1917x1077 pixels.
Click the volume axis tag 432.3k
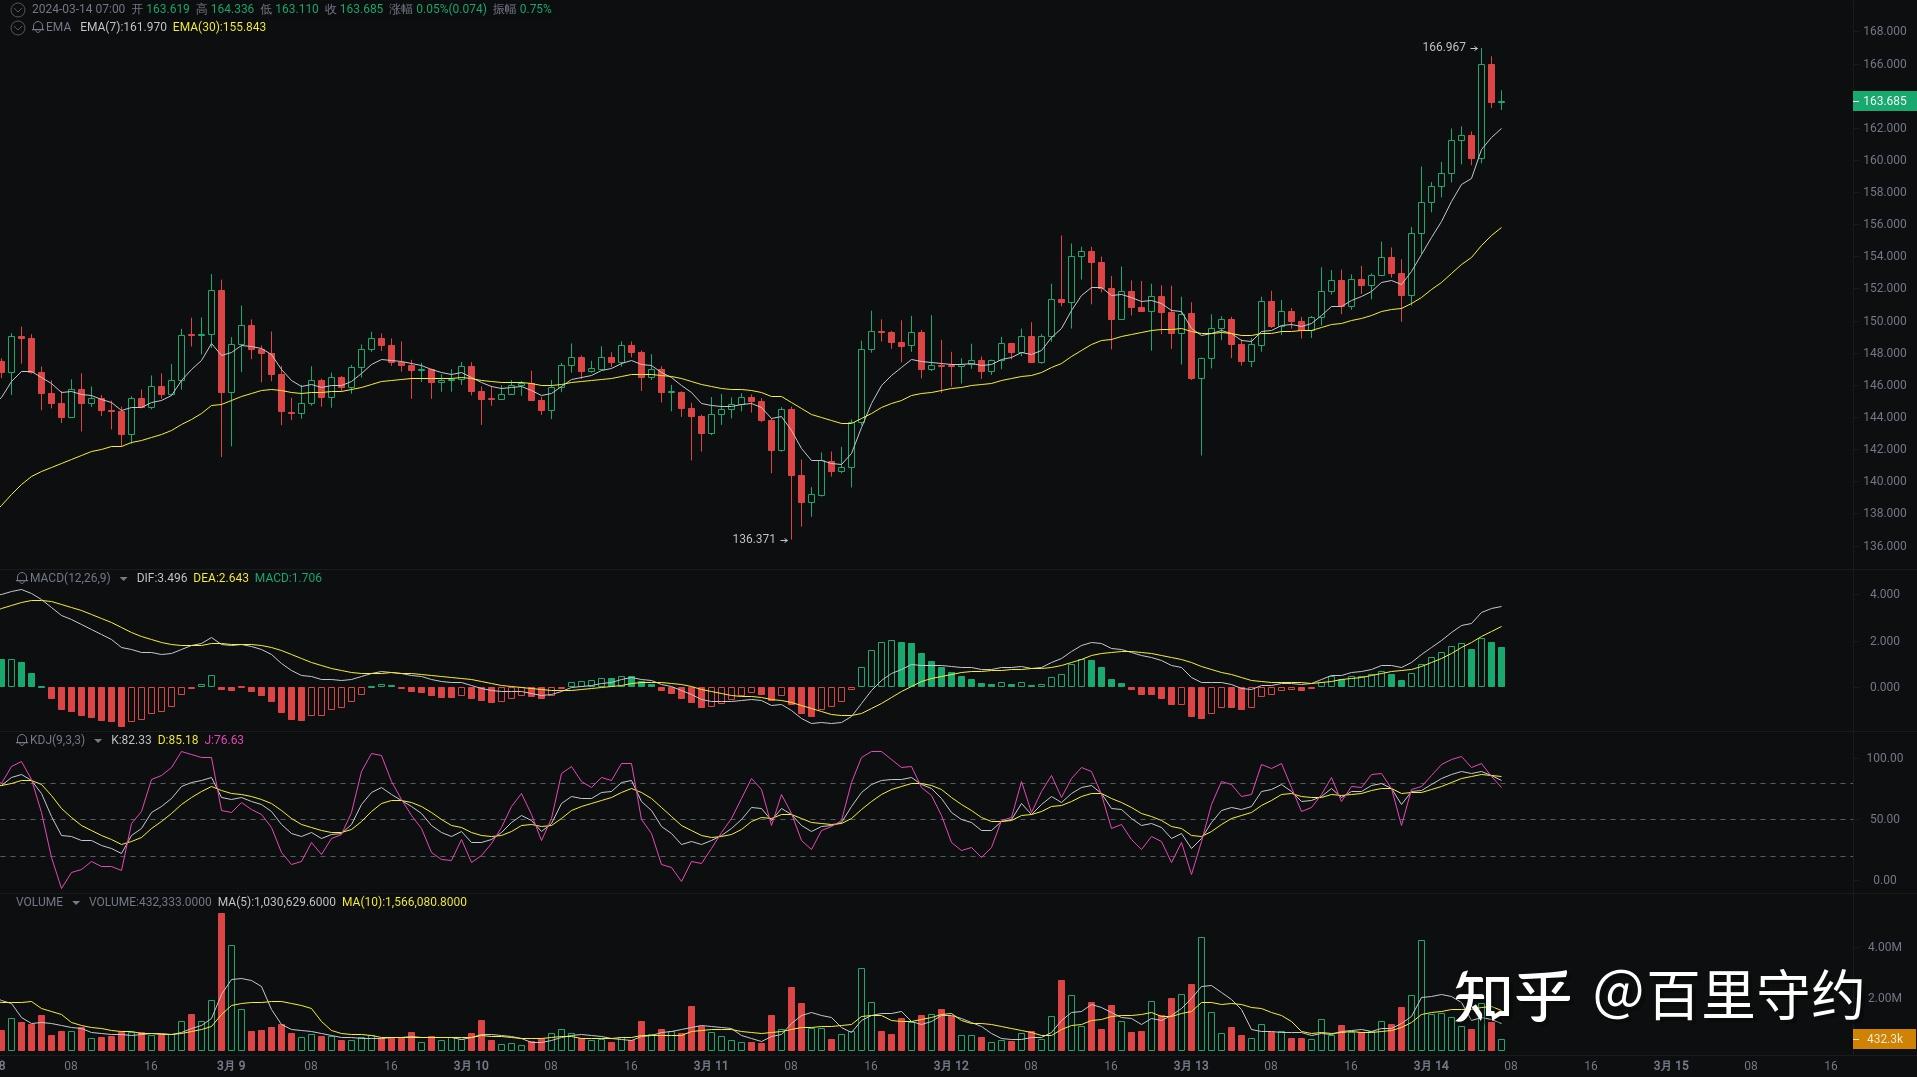pos(1884,1039)
